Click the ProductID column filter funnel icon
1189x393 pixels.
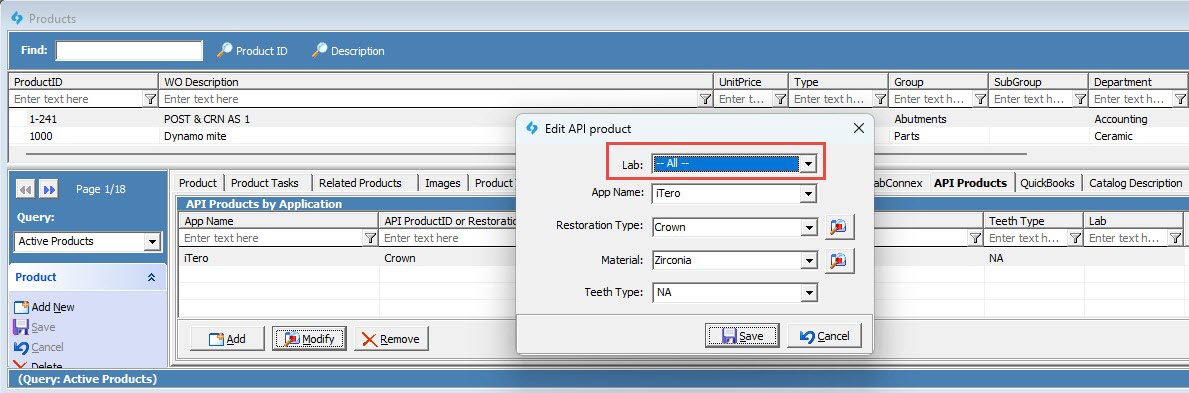pyautogui.click(x=150, y=99)
